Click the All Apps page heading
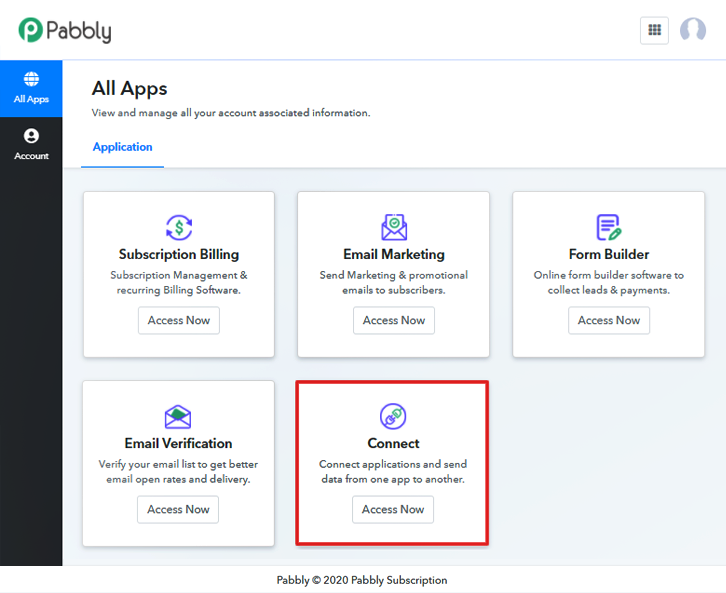Screen dimensions: 726x593 (129, 88)
